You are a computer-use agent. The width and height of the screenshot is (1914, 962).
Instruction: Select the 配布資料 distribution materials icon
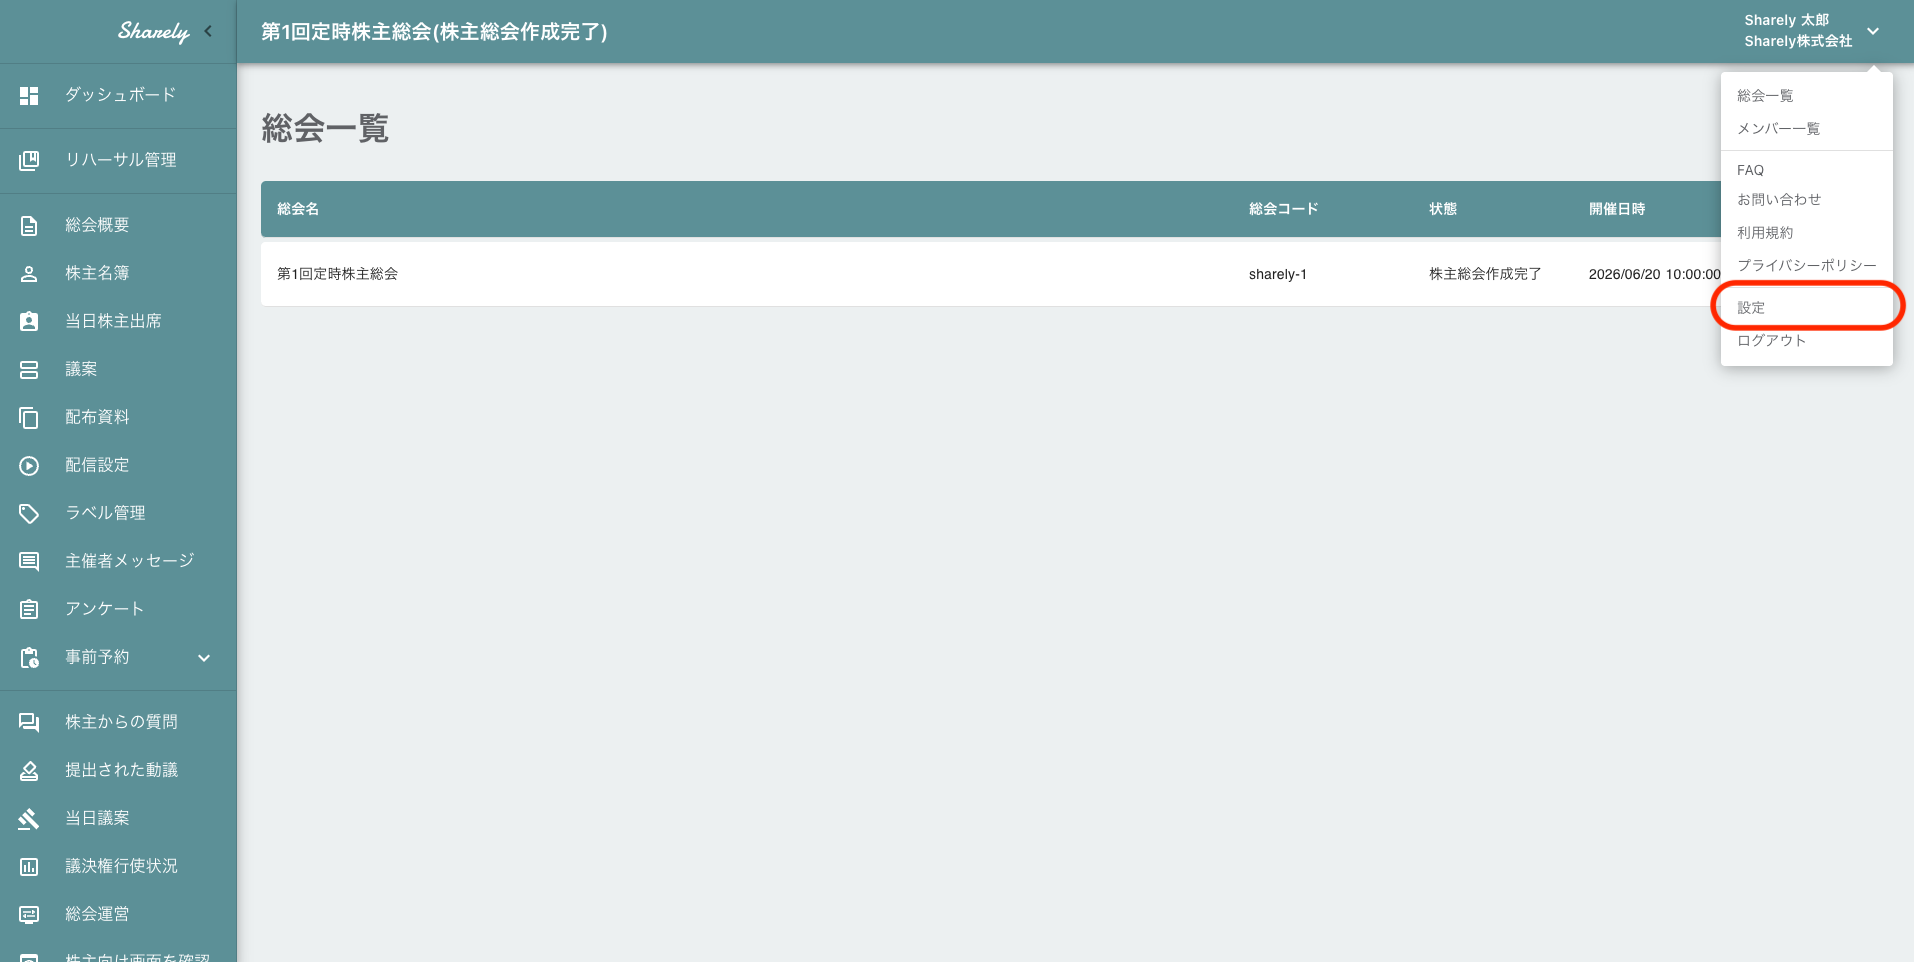click(28, 416)
